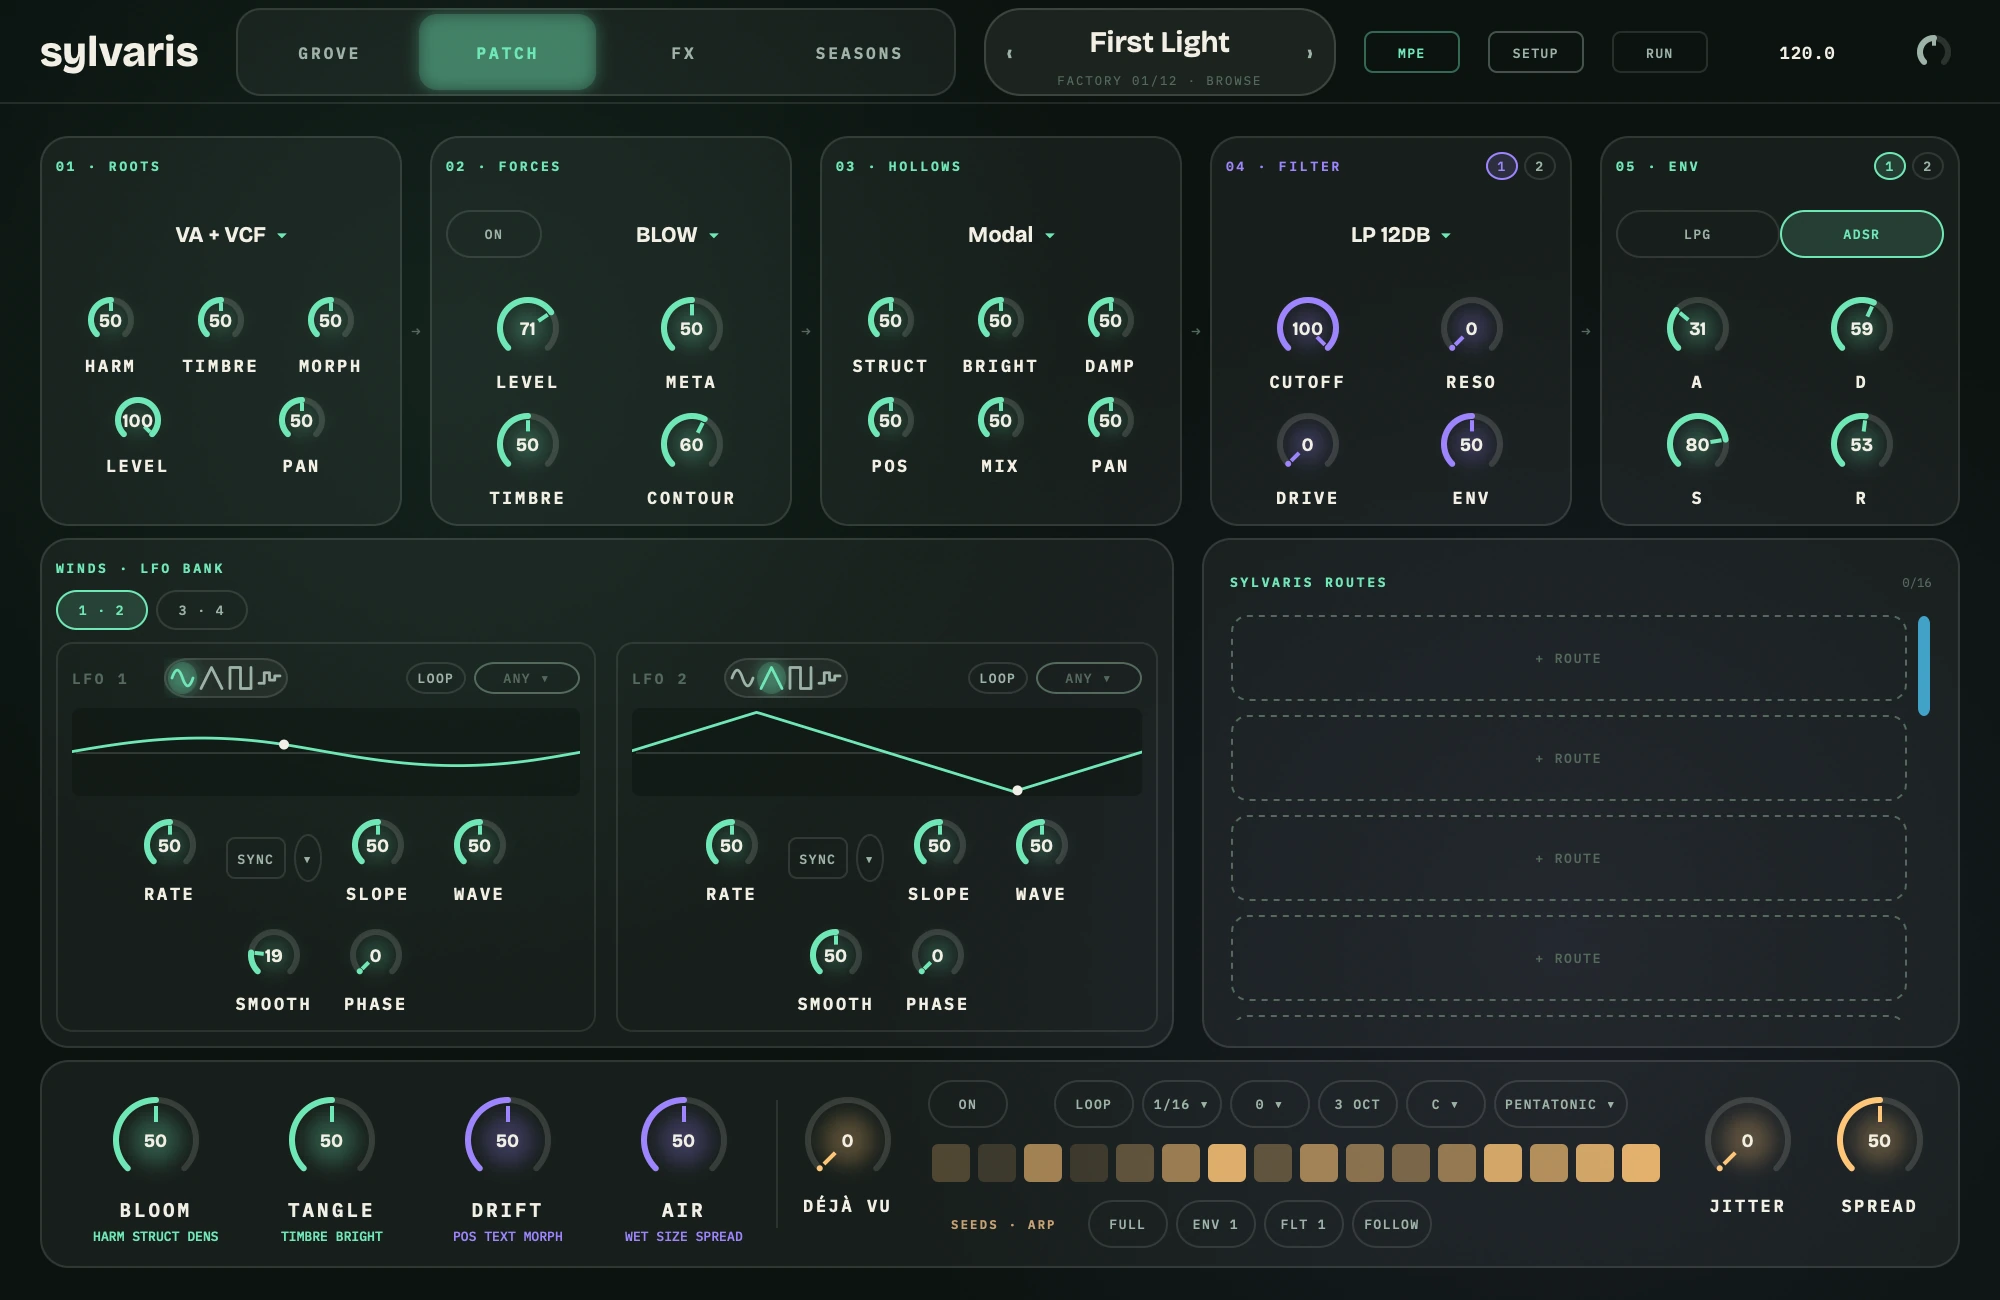
Task: Select envelope slot 2
Action: point(1927,166)
